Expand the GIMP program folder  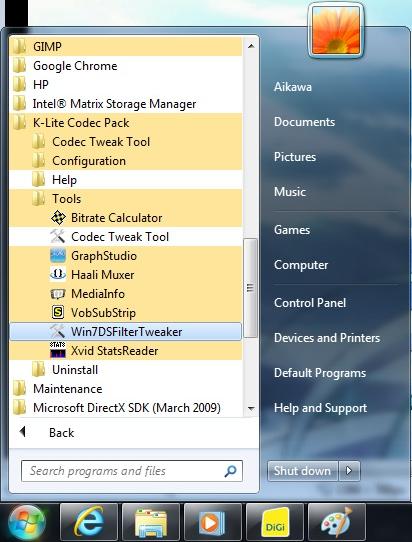pos(126,47)
